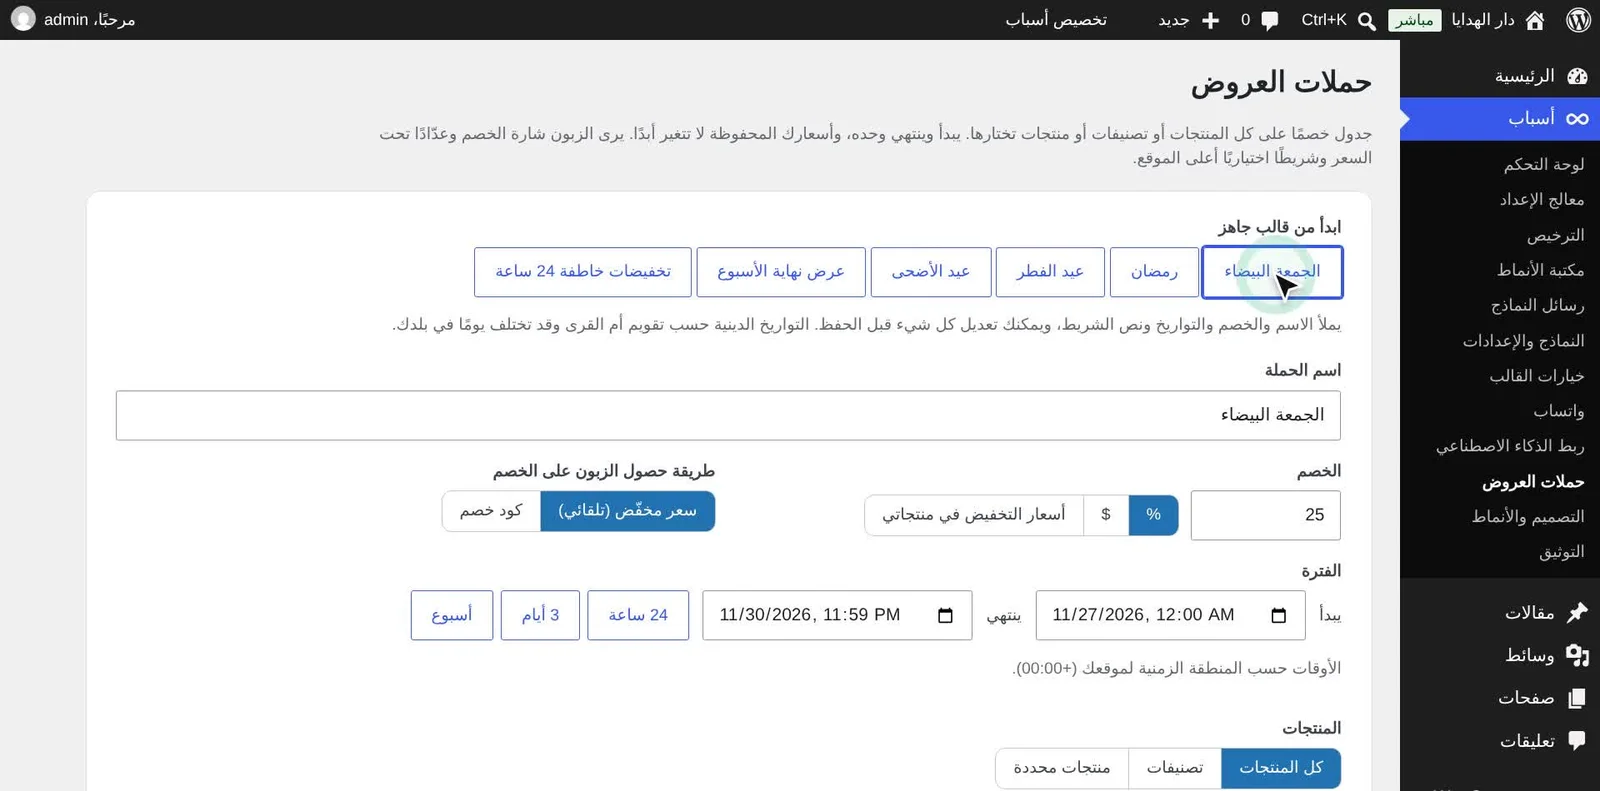Click the مباشر live status badge
This screenshot has height=791, width=1600.
tap(1415, 20)
